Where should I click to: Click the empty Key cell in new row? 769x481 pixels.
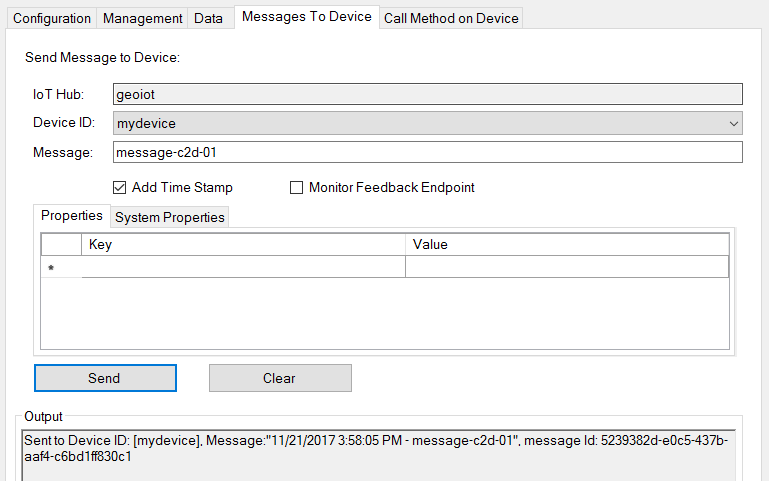[x=243, y=266]
